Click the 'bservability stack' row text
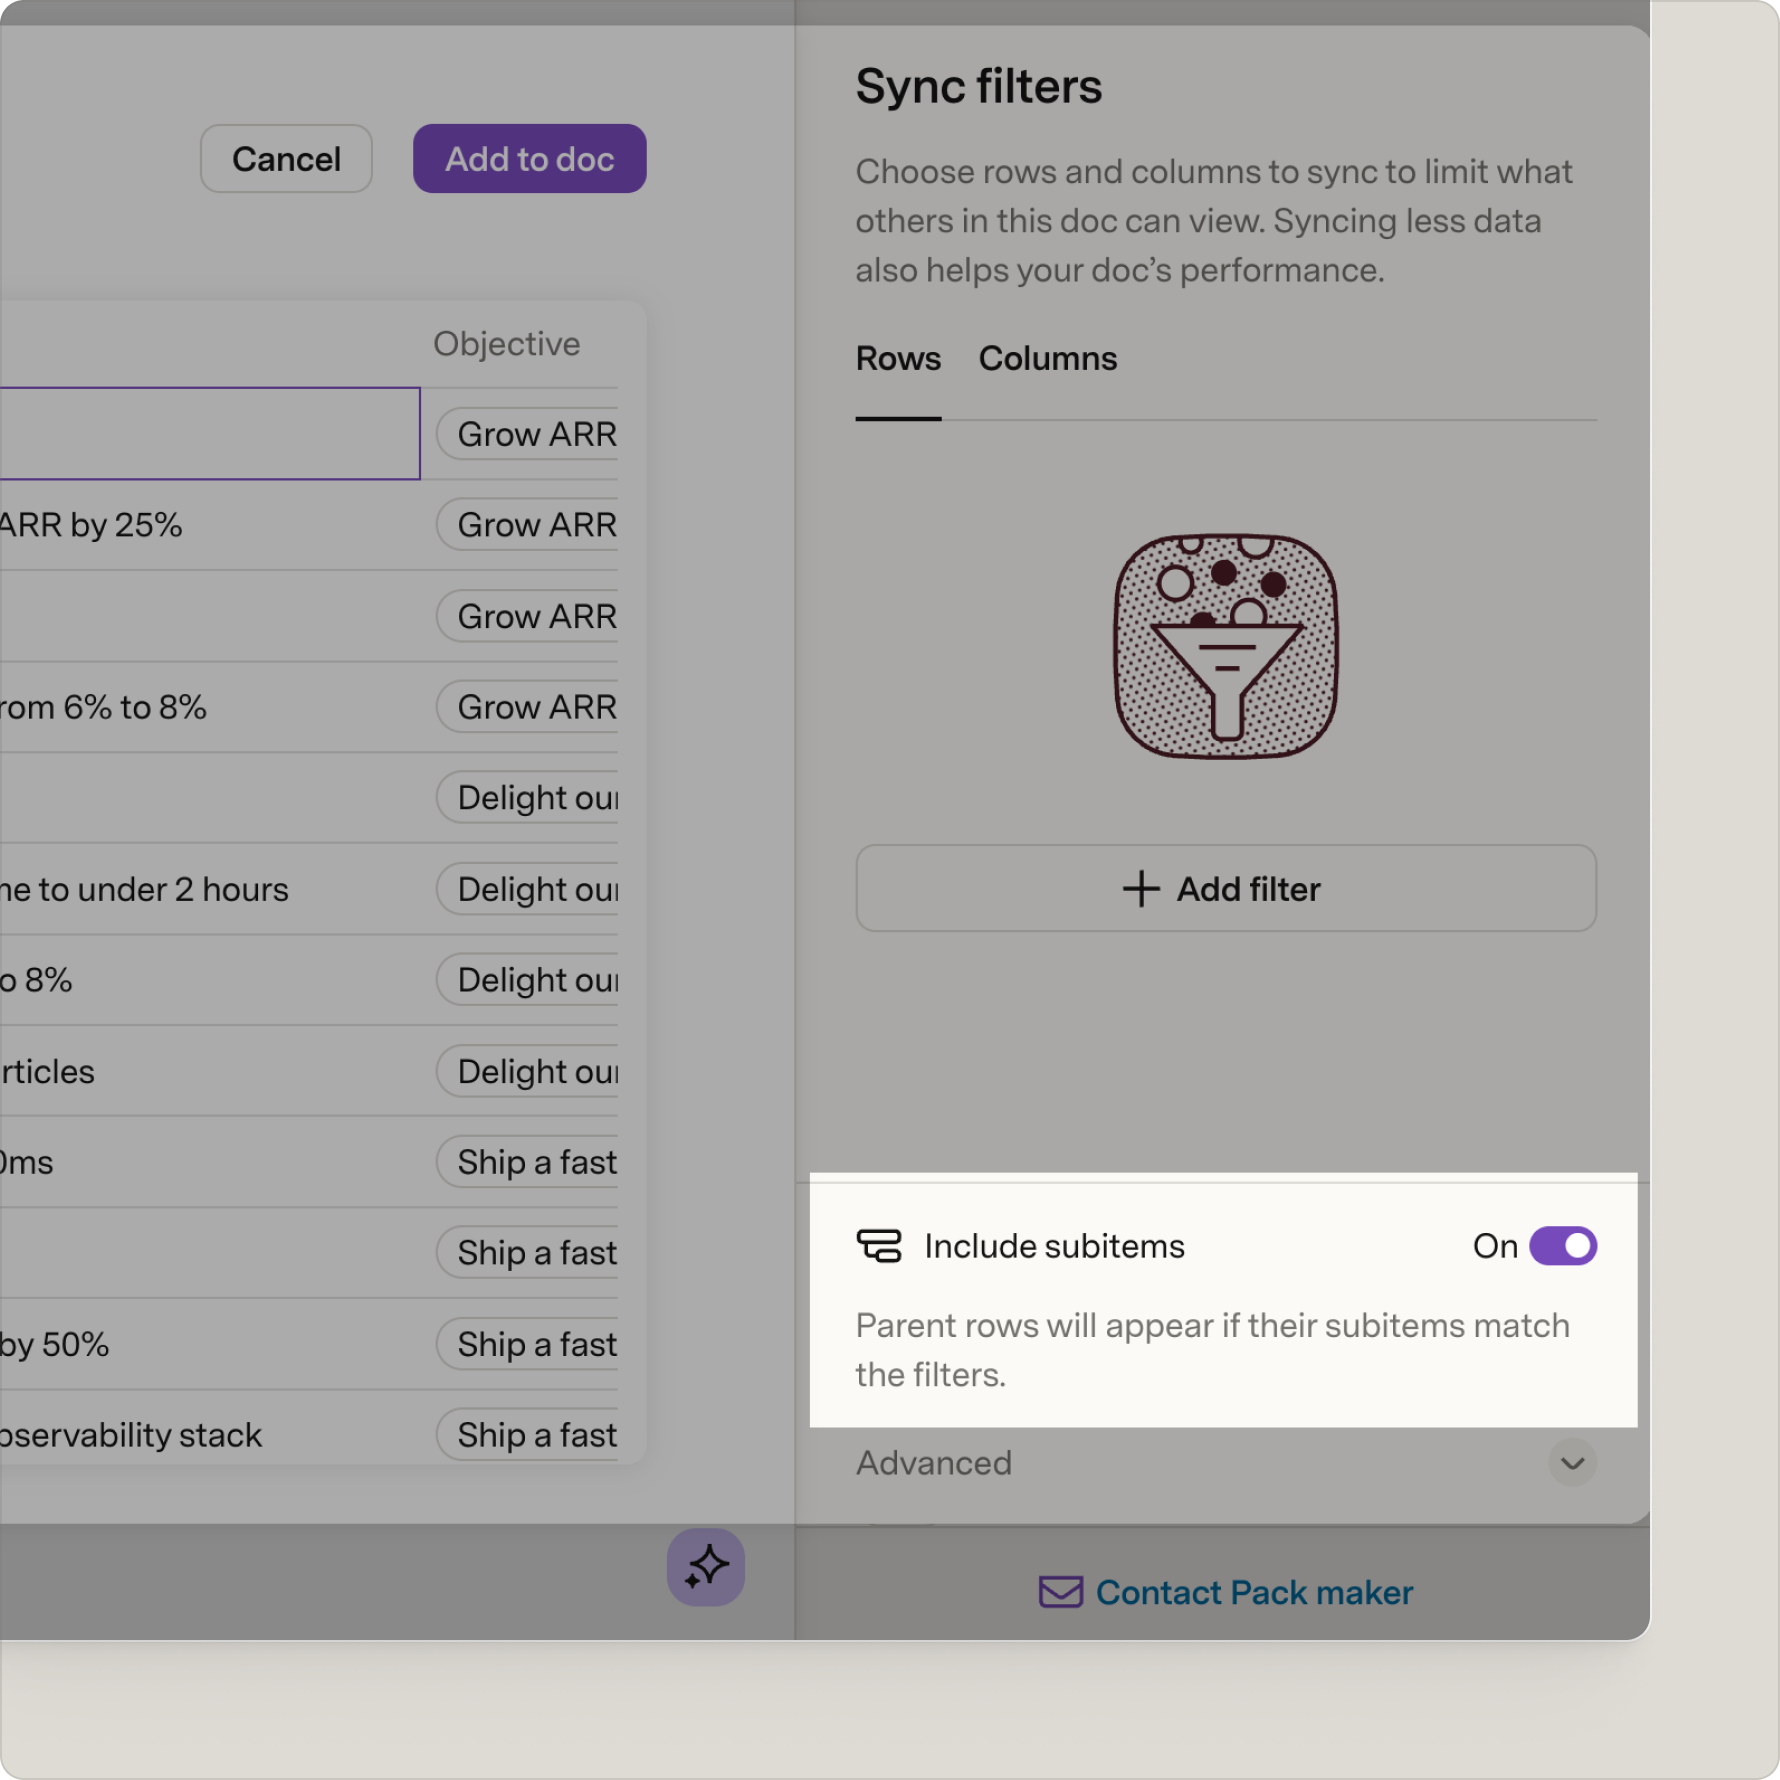This screenshot has height=1780, width=1780. [131, 1436]
